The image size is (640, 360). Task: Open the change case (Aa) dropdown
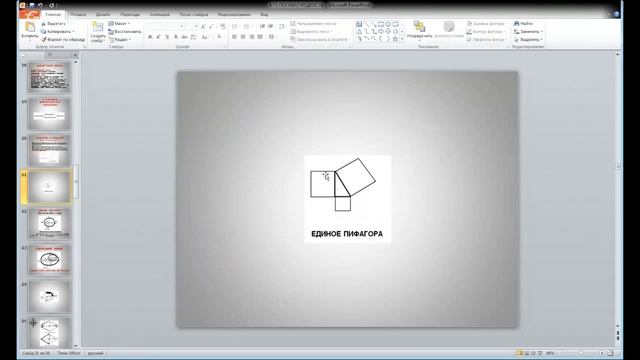(x=205, y=37)
